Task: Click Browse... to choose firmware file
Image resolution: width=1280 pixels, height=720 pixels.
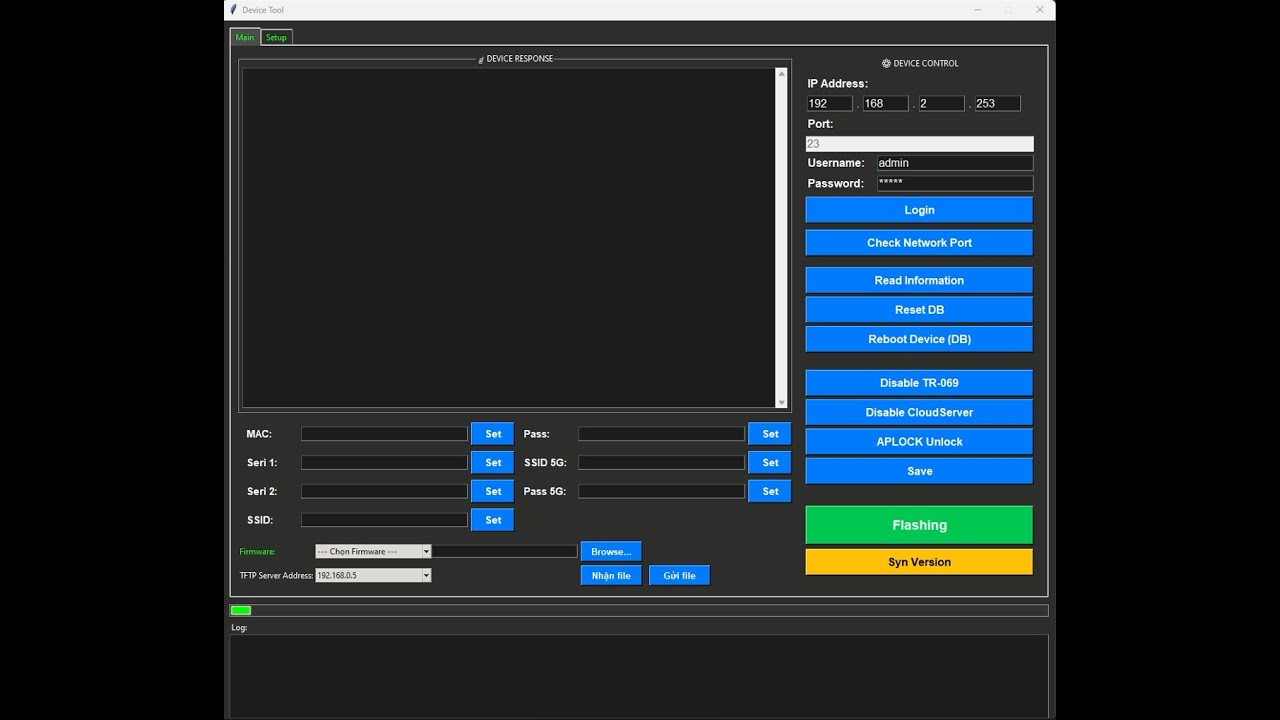Action: 611,551
